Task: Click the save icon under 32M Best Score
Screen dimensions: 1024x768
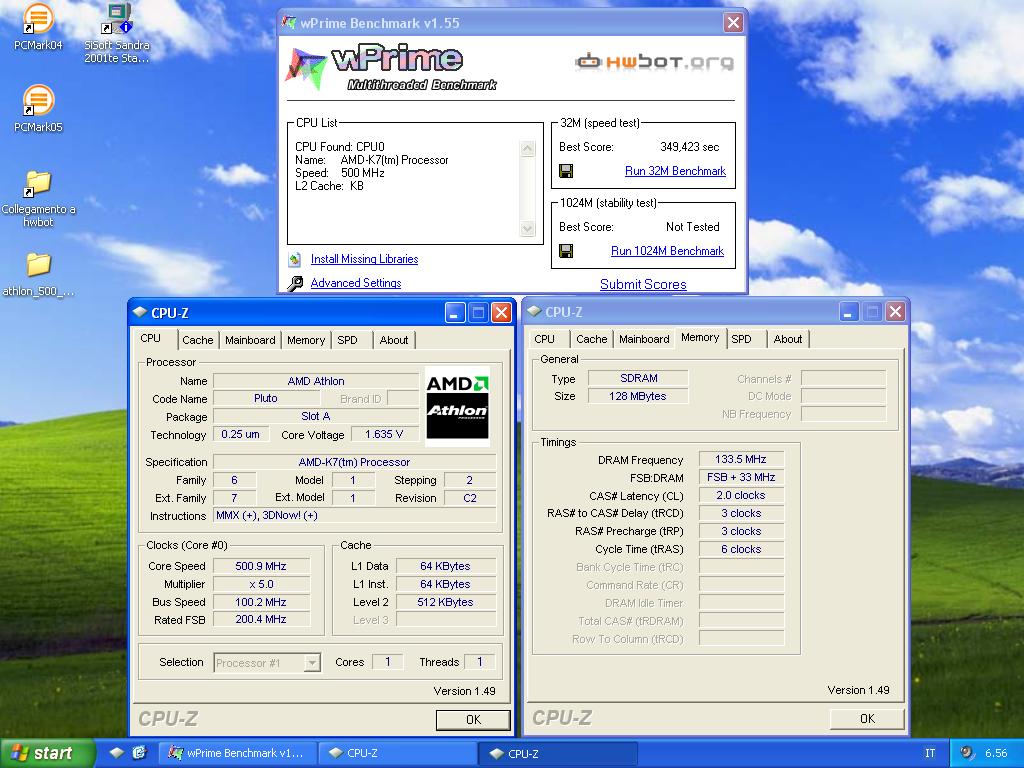Action: [566, 171]
